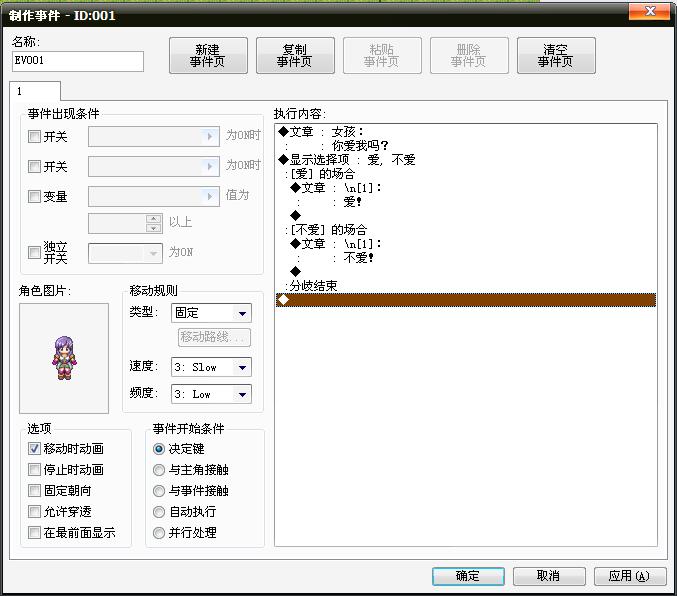Enable the 独立开关 condition checkbox
The height and width of the screenshot is (596, 677).
(34, 252)
